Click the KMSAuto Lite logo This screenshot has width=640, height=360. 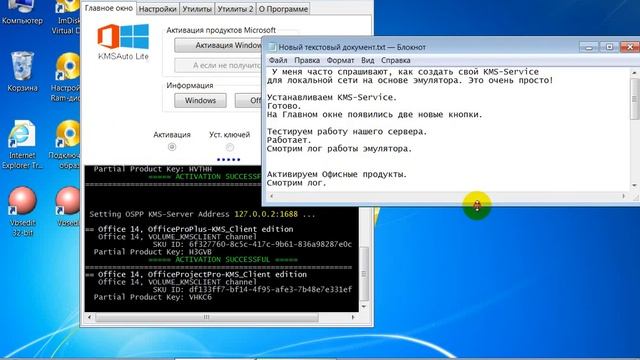(123, 42)
